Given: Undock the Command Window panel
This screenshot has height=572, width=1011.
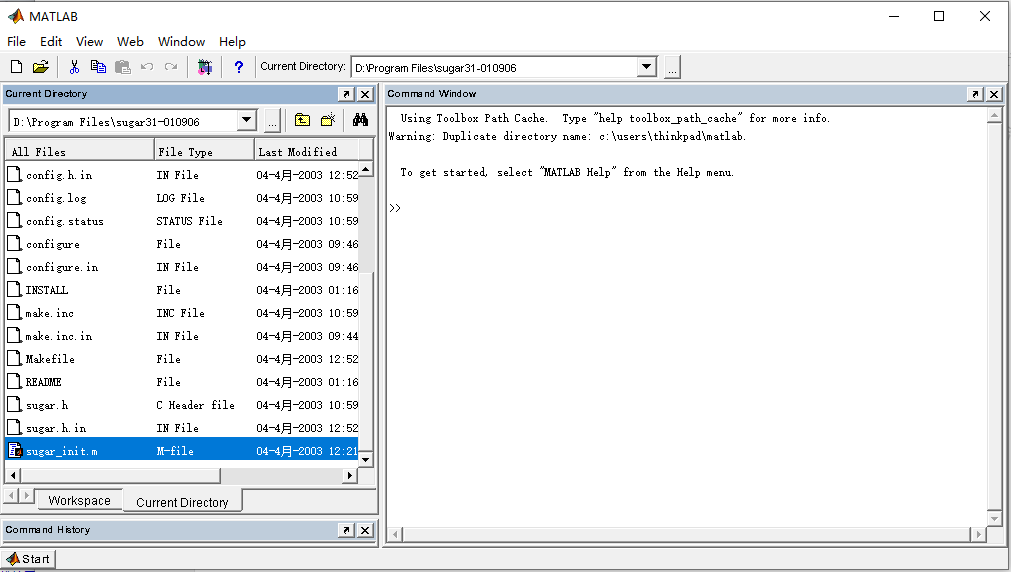Looking at the screenshot, I should coord(976,94).
